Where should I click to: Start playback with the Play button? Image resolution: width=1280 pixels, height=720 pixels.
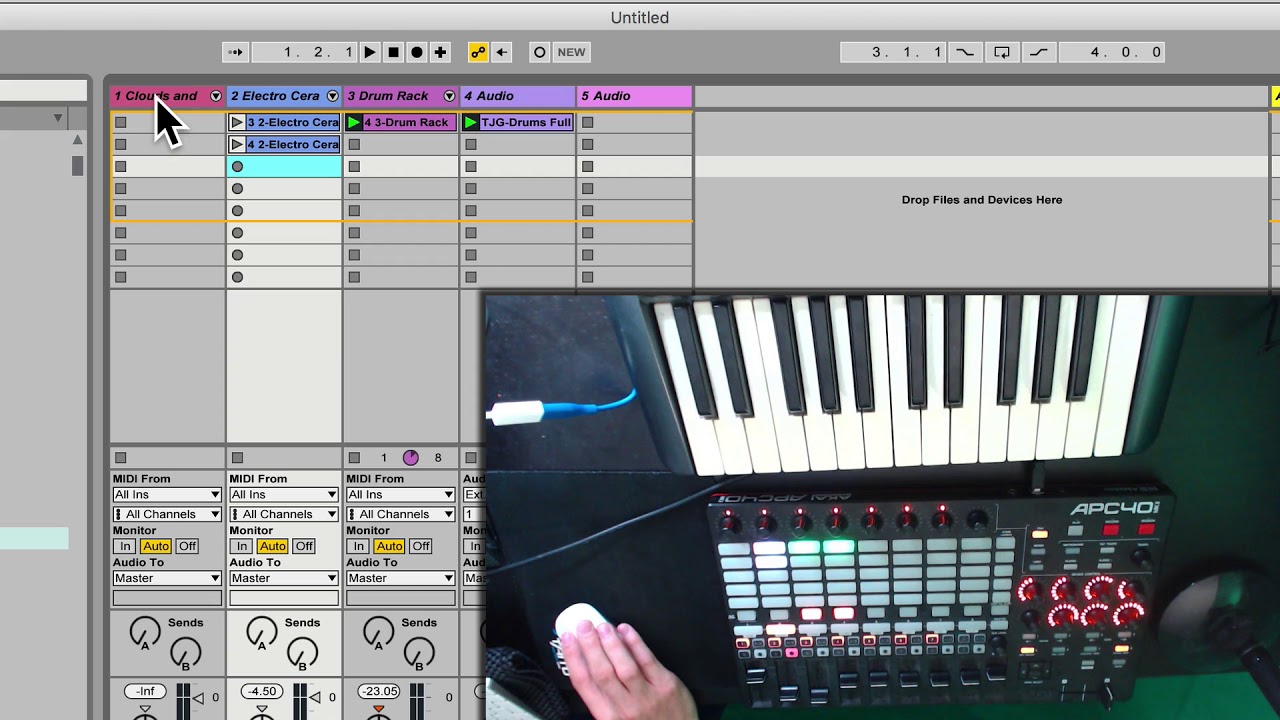click(369, 52)
